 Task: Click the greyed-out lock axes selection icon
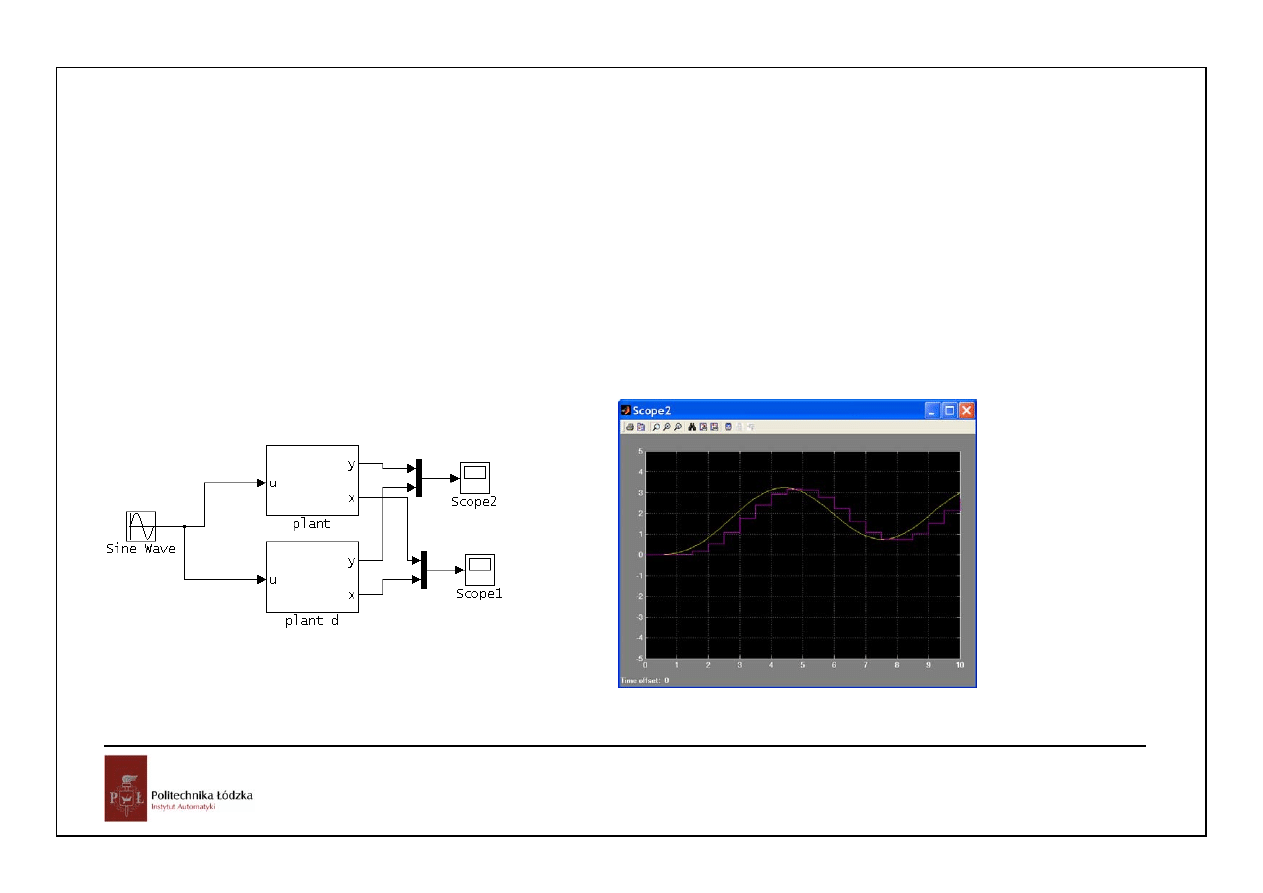pyautogui.click(x=740, y=427)
